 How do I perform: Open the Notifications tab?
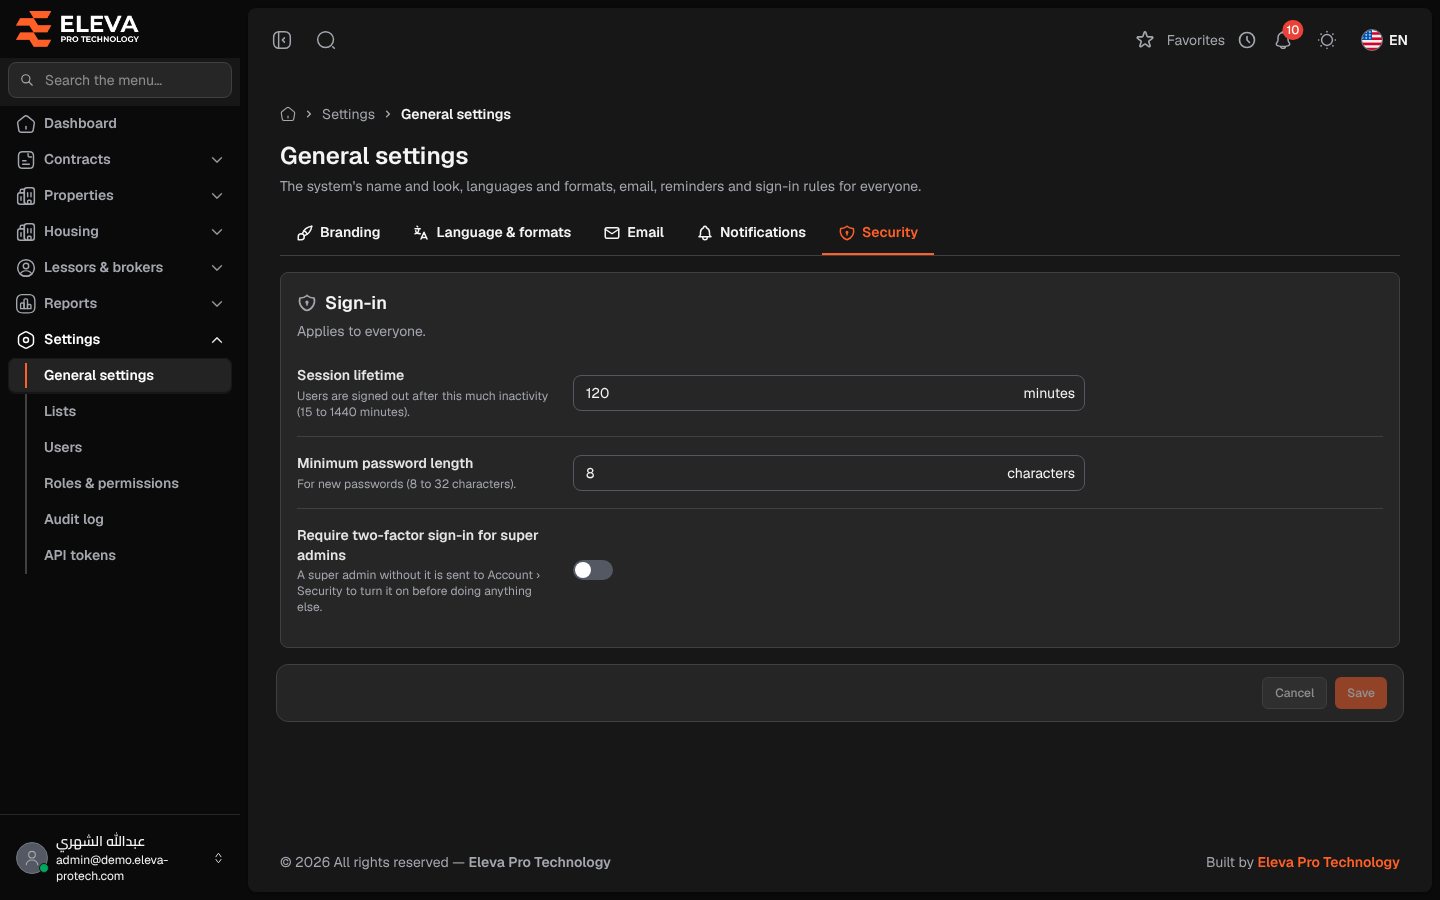click(751, 232)
